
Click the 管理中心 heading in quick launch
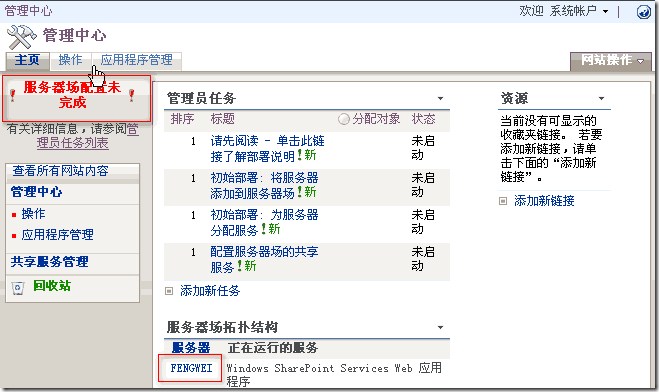pyautogui.click(x=37, y=192)
